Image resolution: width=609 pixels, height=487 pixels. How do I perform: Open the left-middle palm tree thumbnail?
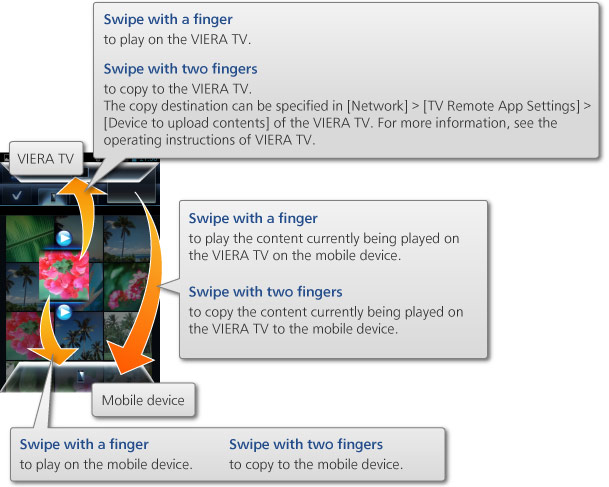coord(22,287)
